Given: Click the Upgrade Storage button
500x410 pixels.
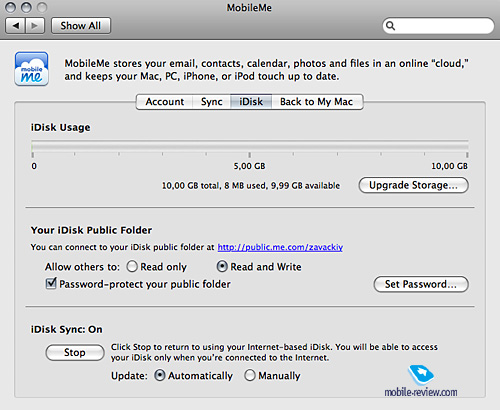Looking at the screenshot, I should click(x=413, y=185).
